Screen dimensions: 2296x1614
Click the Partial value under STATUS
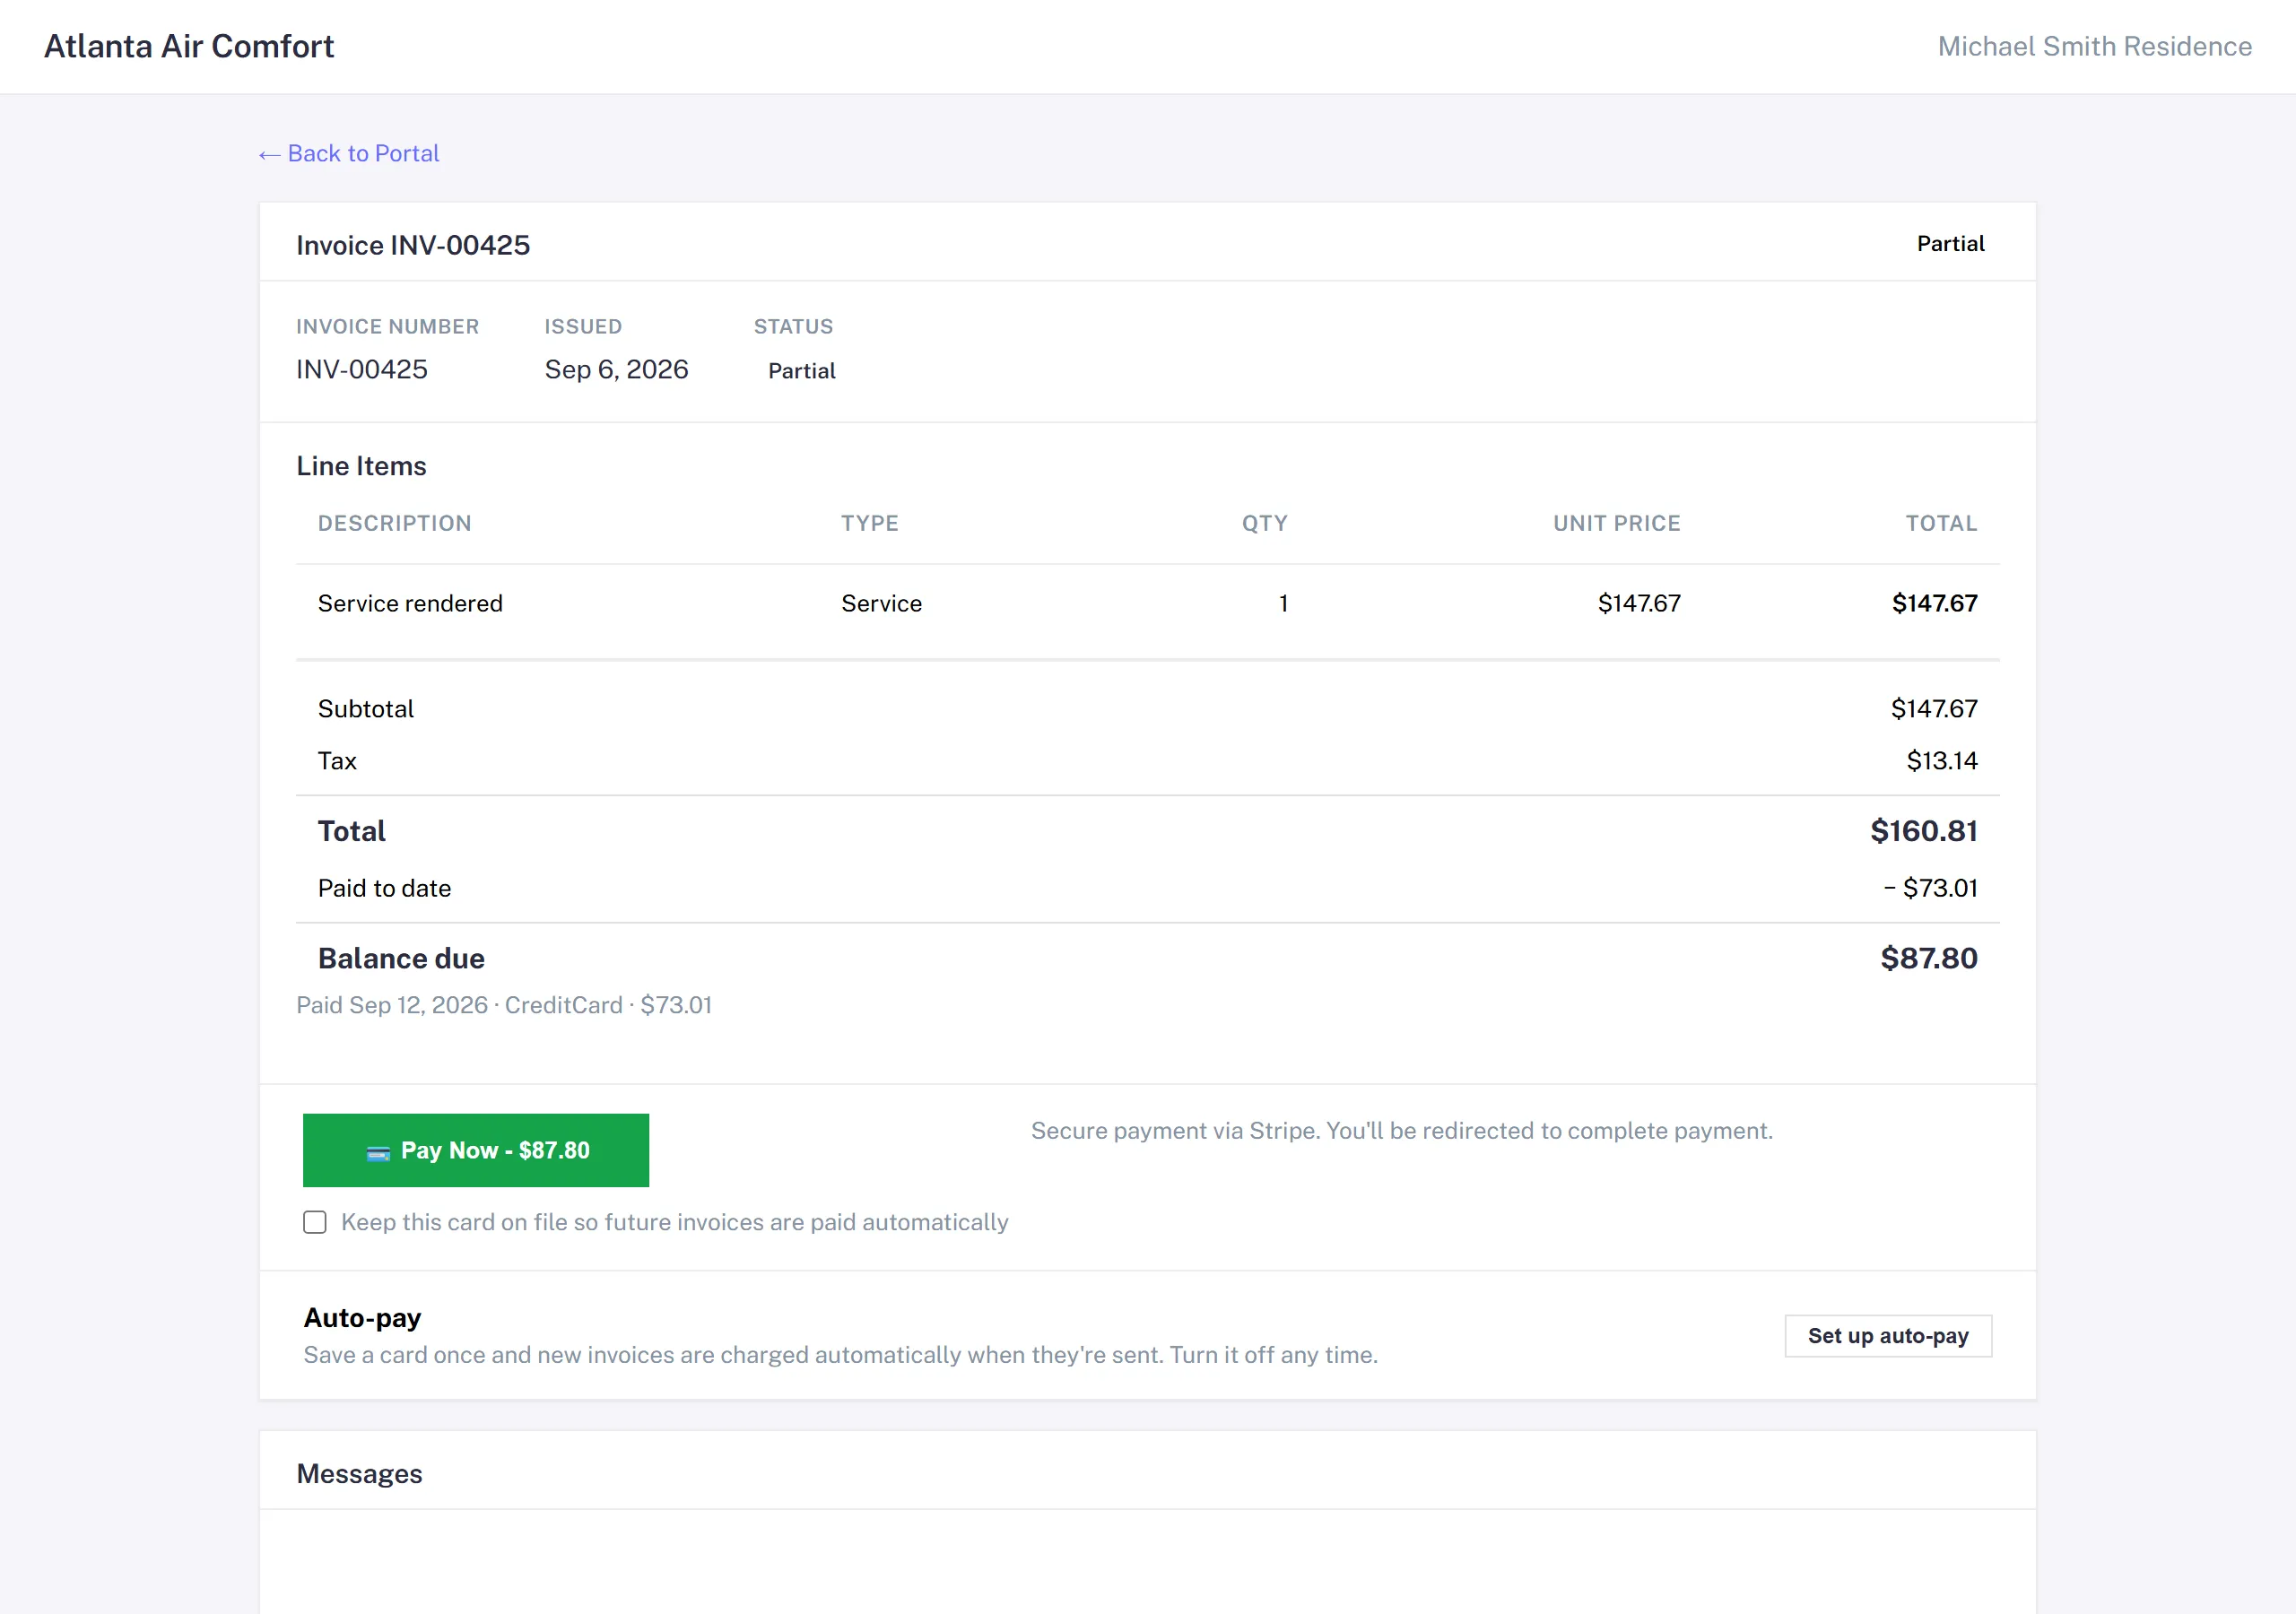(x=801, y=371)
